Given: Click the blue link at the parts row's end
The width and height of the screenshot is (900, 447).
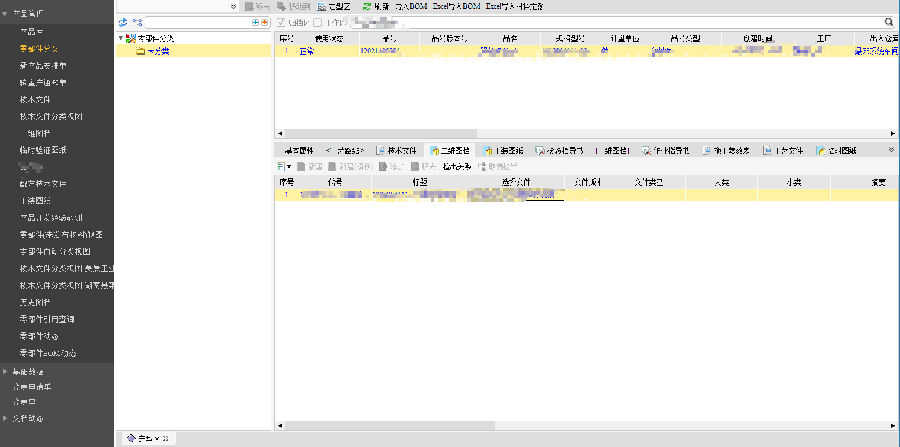Looking at the screenshot, I should [876, 51].
